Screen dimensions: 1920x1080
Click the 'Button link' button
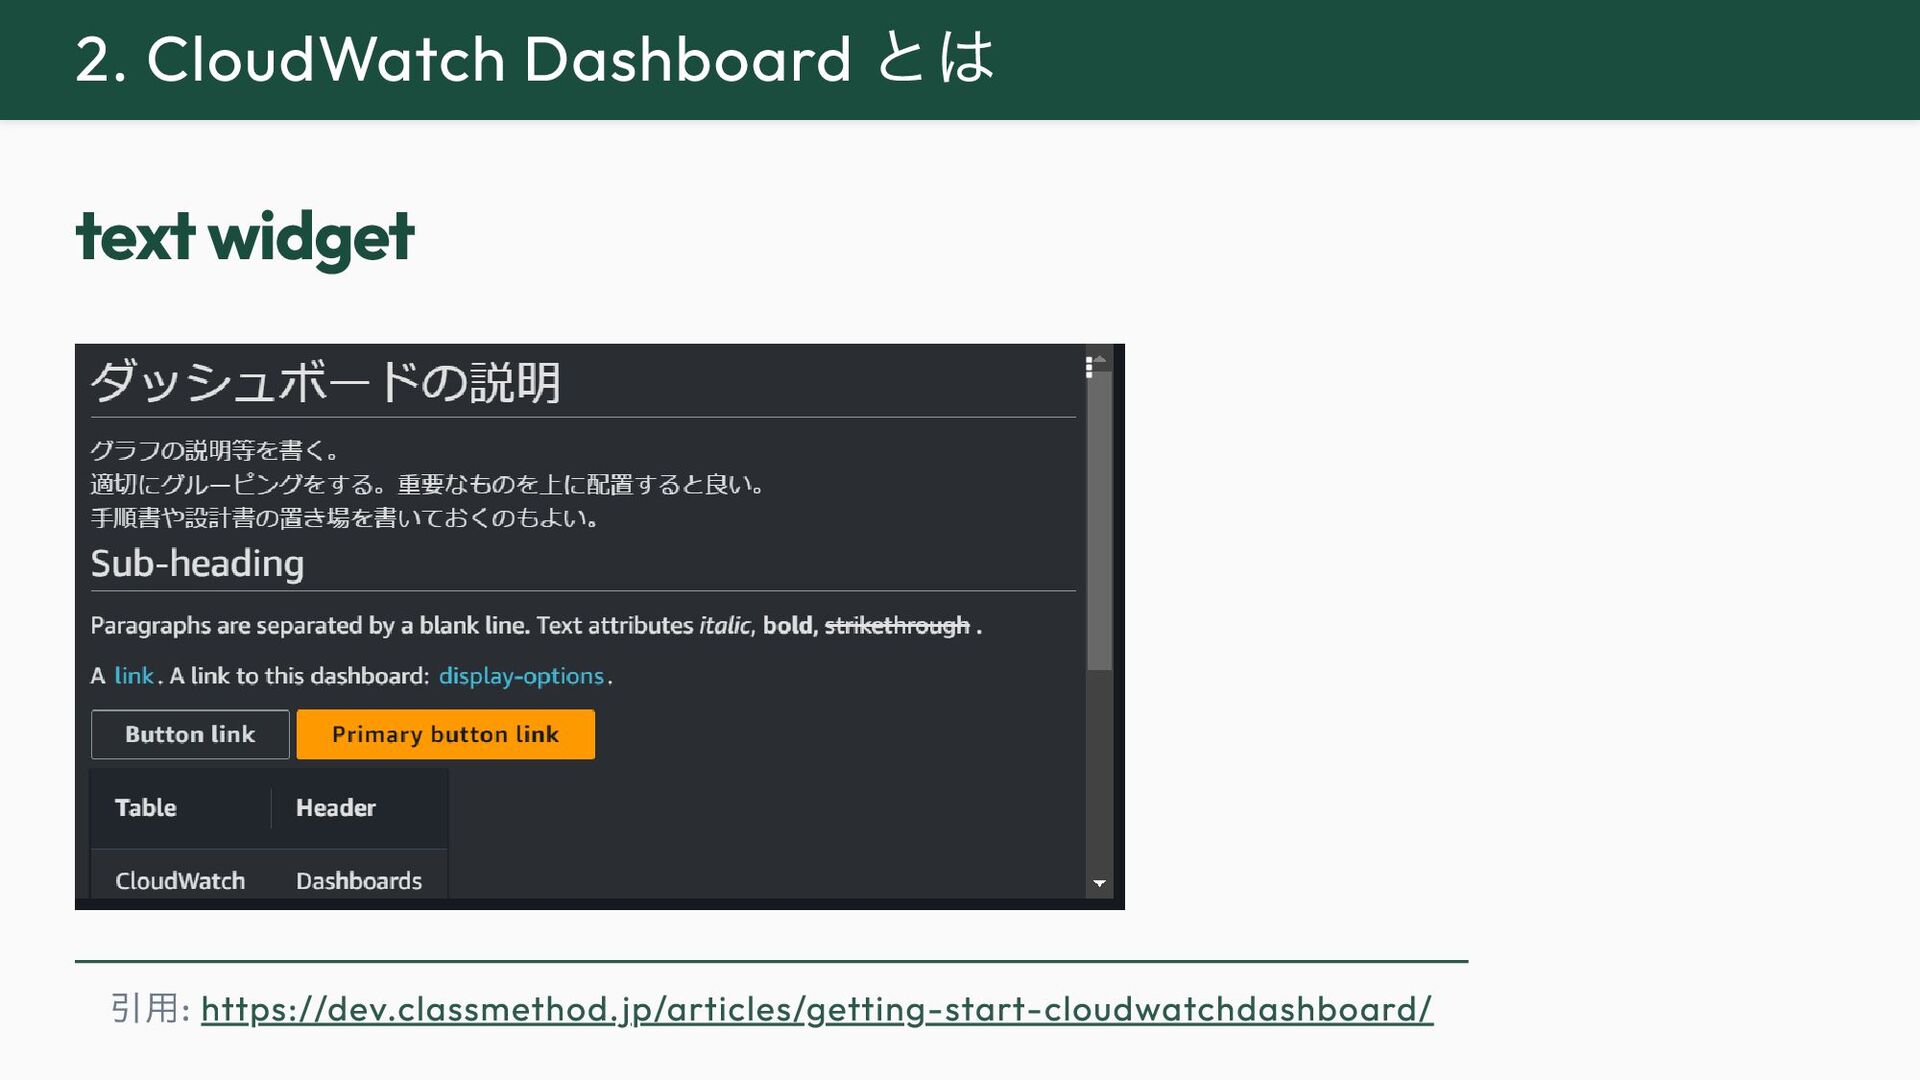pos(190,734)
